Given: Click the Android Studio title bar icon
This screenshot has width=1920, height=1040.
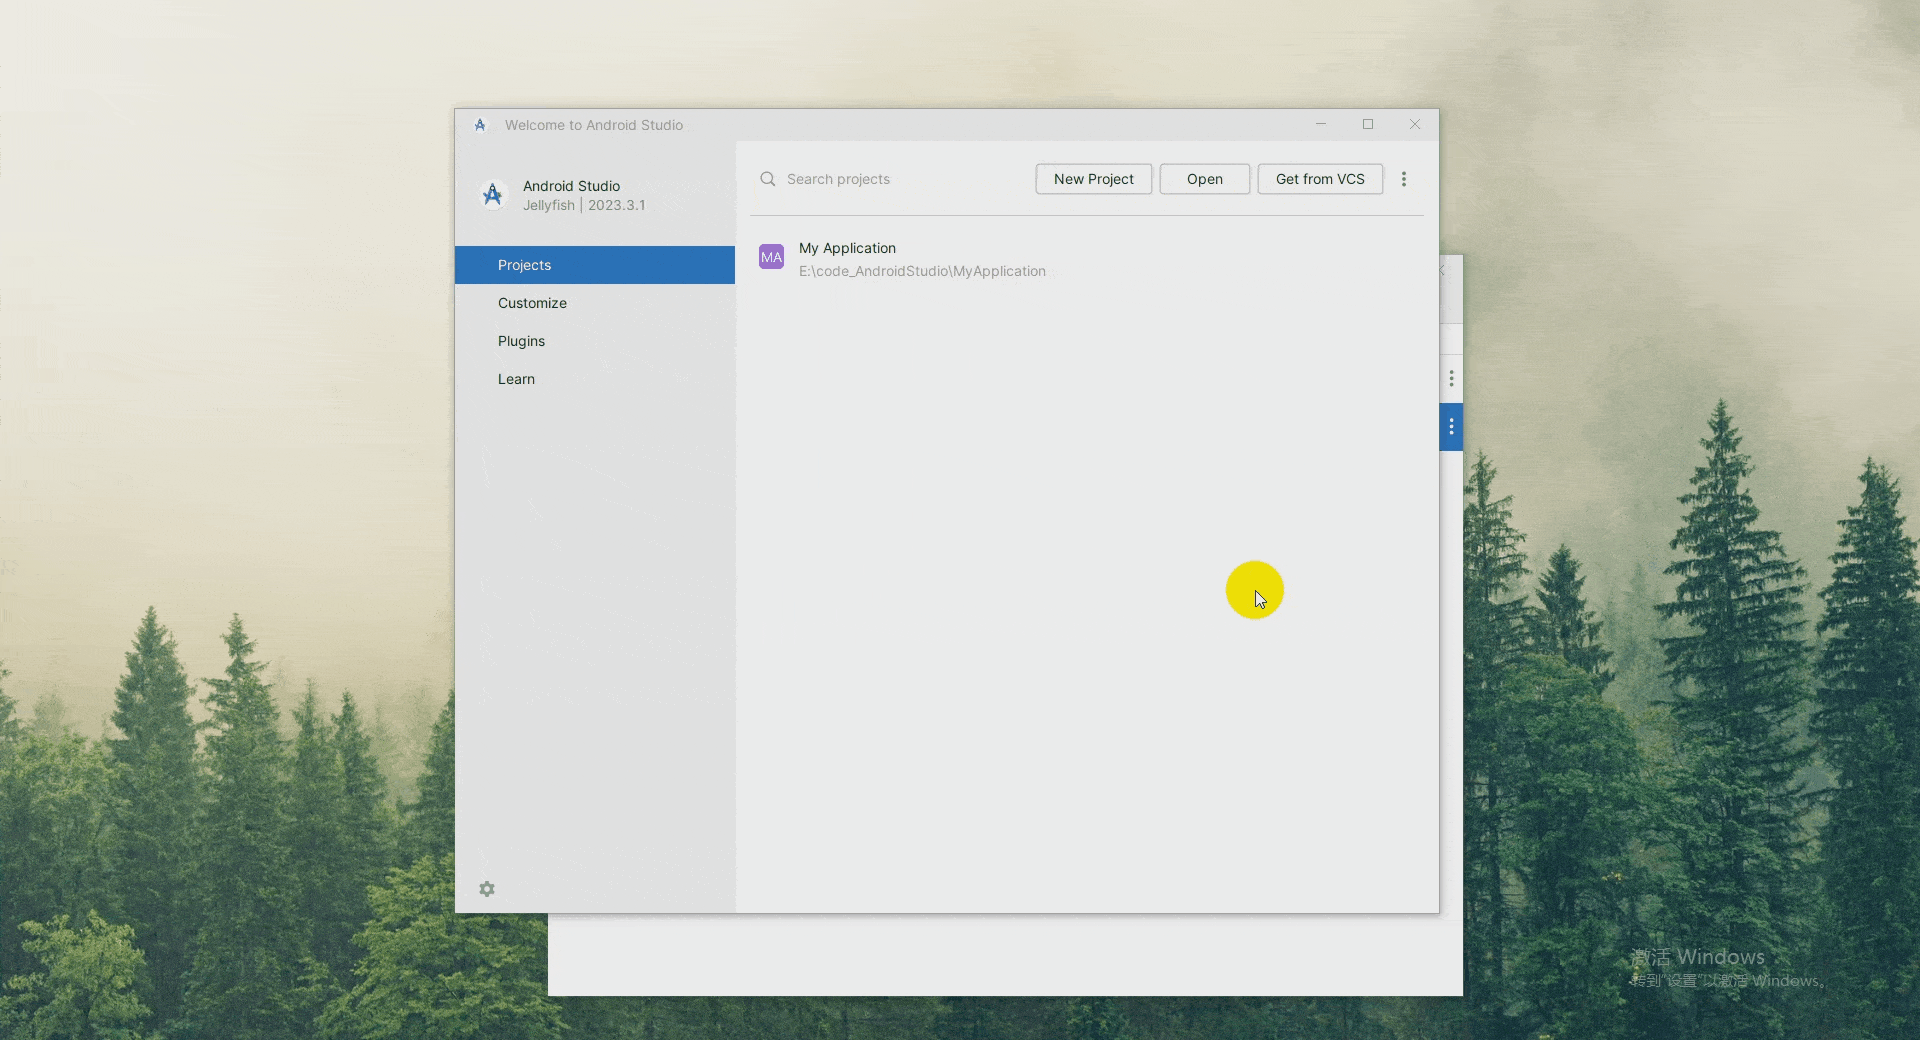Looking at the screenshot, I should pos(480,125).
